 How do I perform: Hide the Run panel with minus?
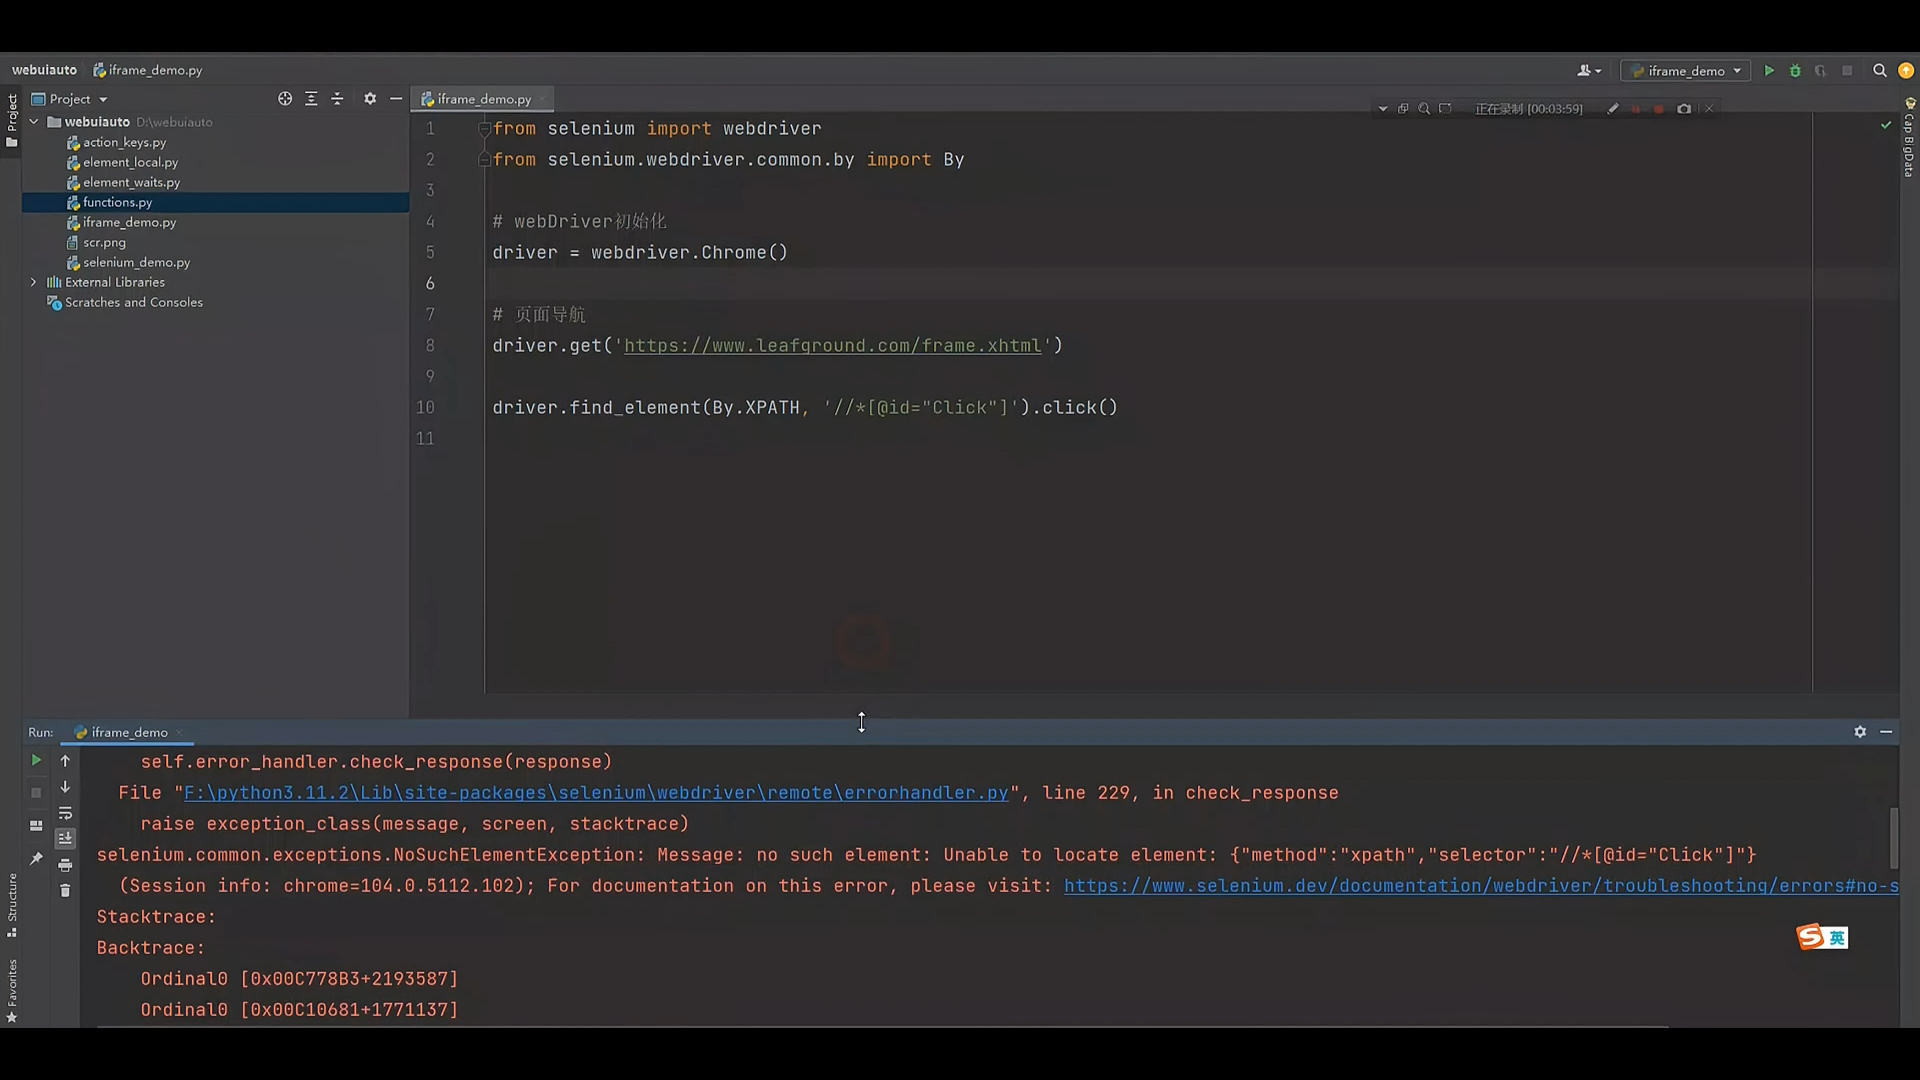(x=1886, y=732)
